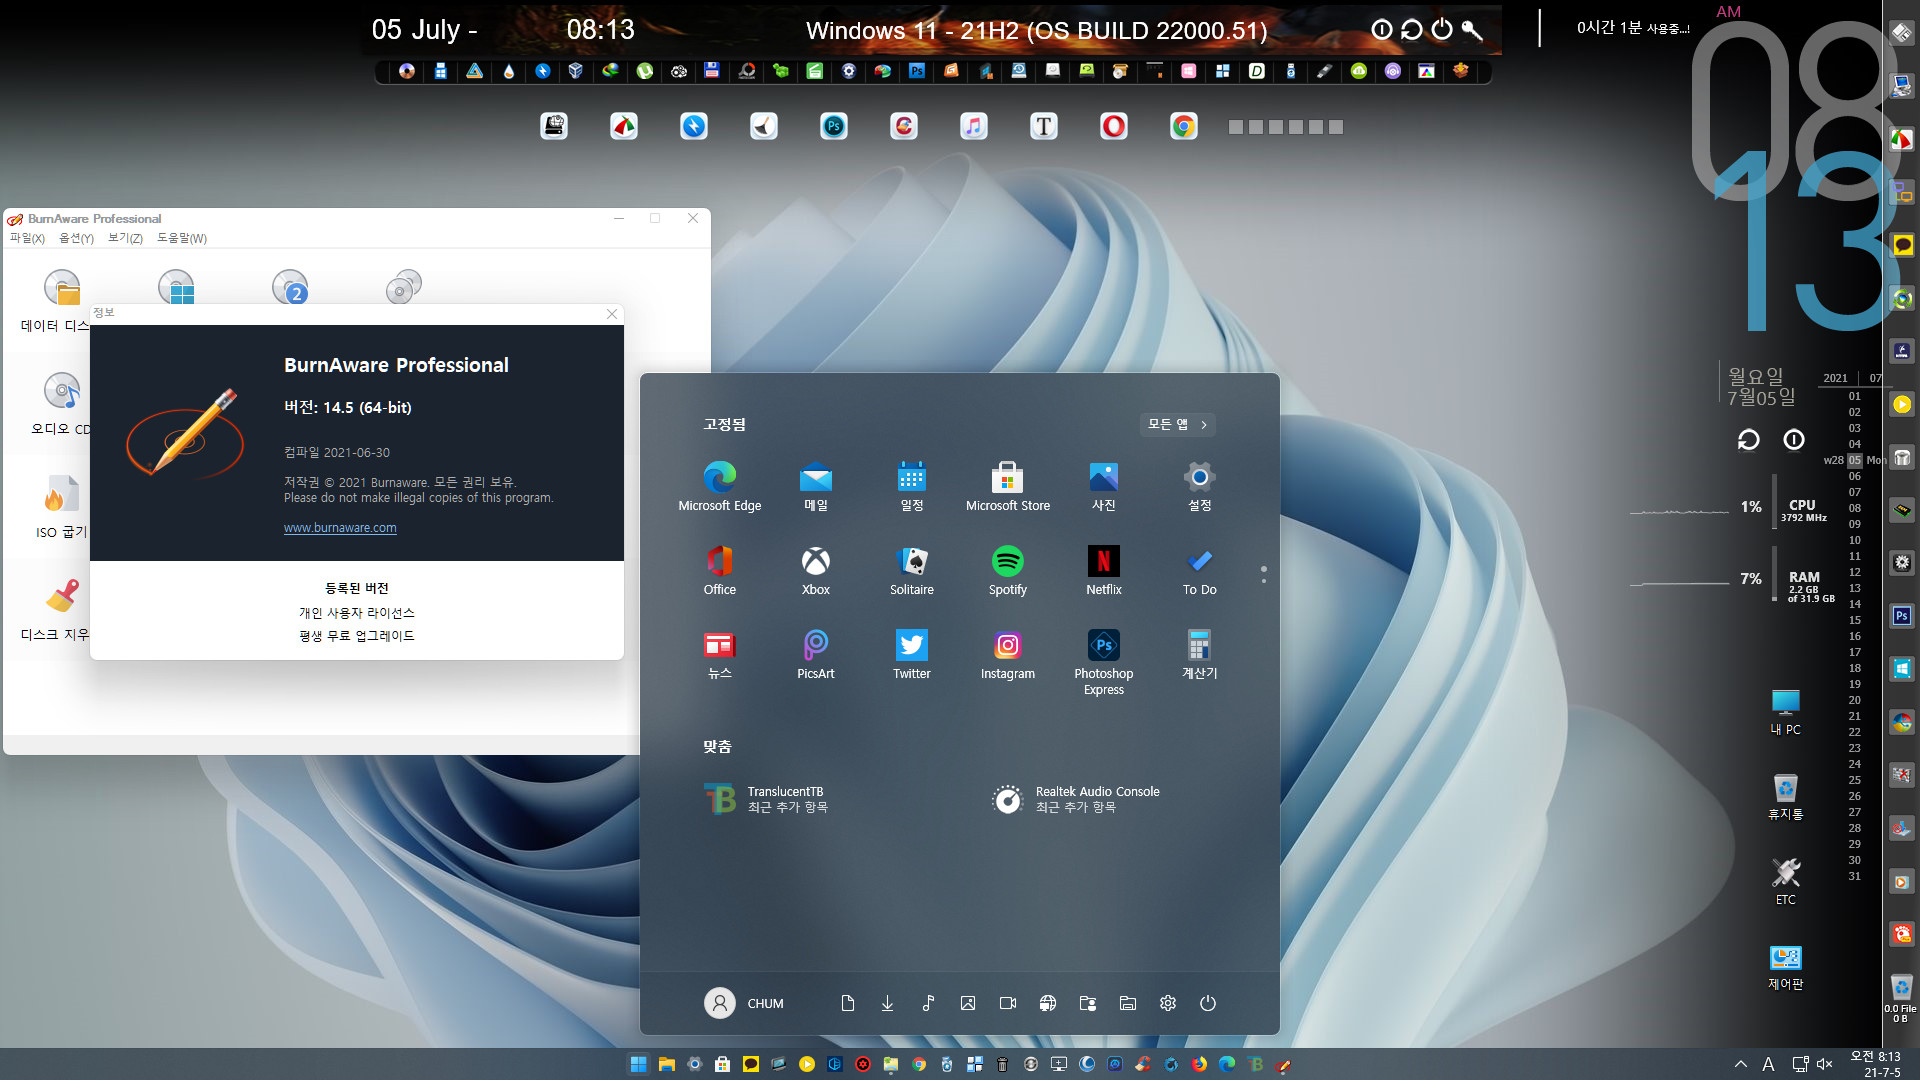The height and width of the screenshot is (1080, 1920).
Task: Open File Explorer from the taskbar
Action: tap(666, 1064)
